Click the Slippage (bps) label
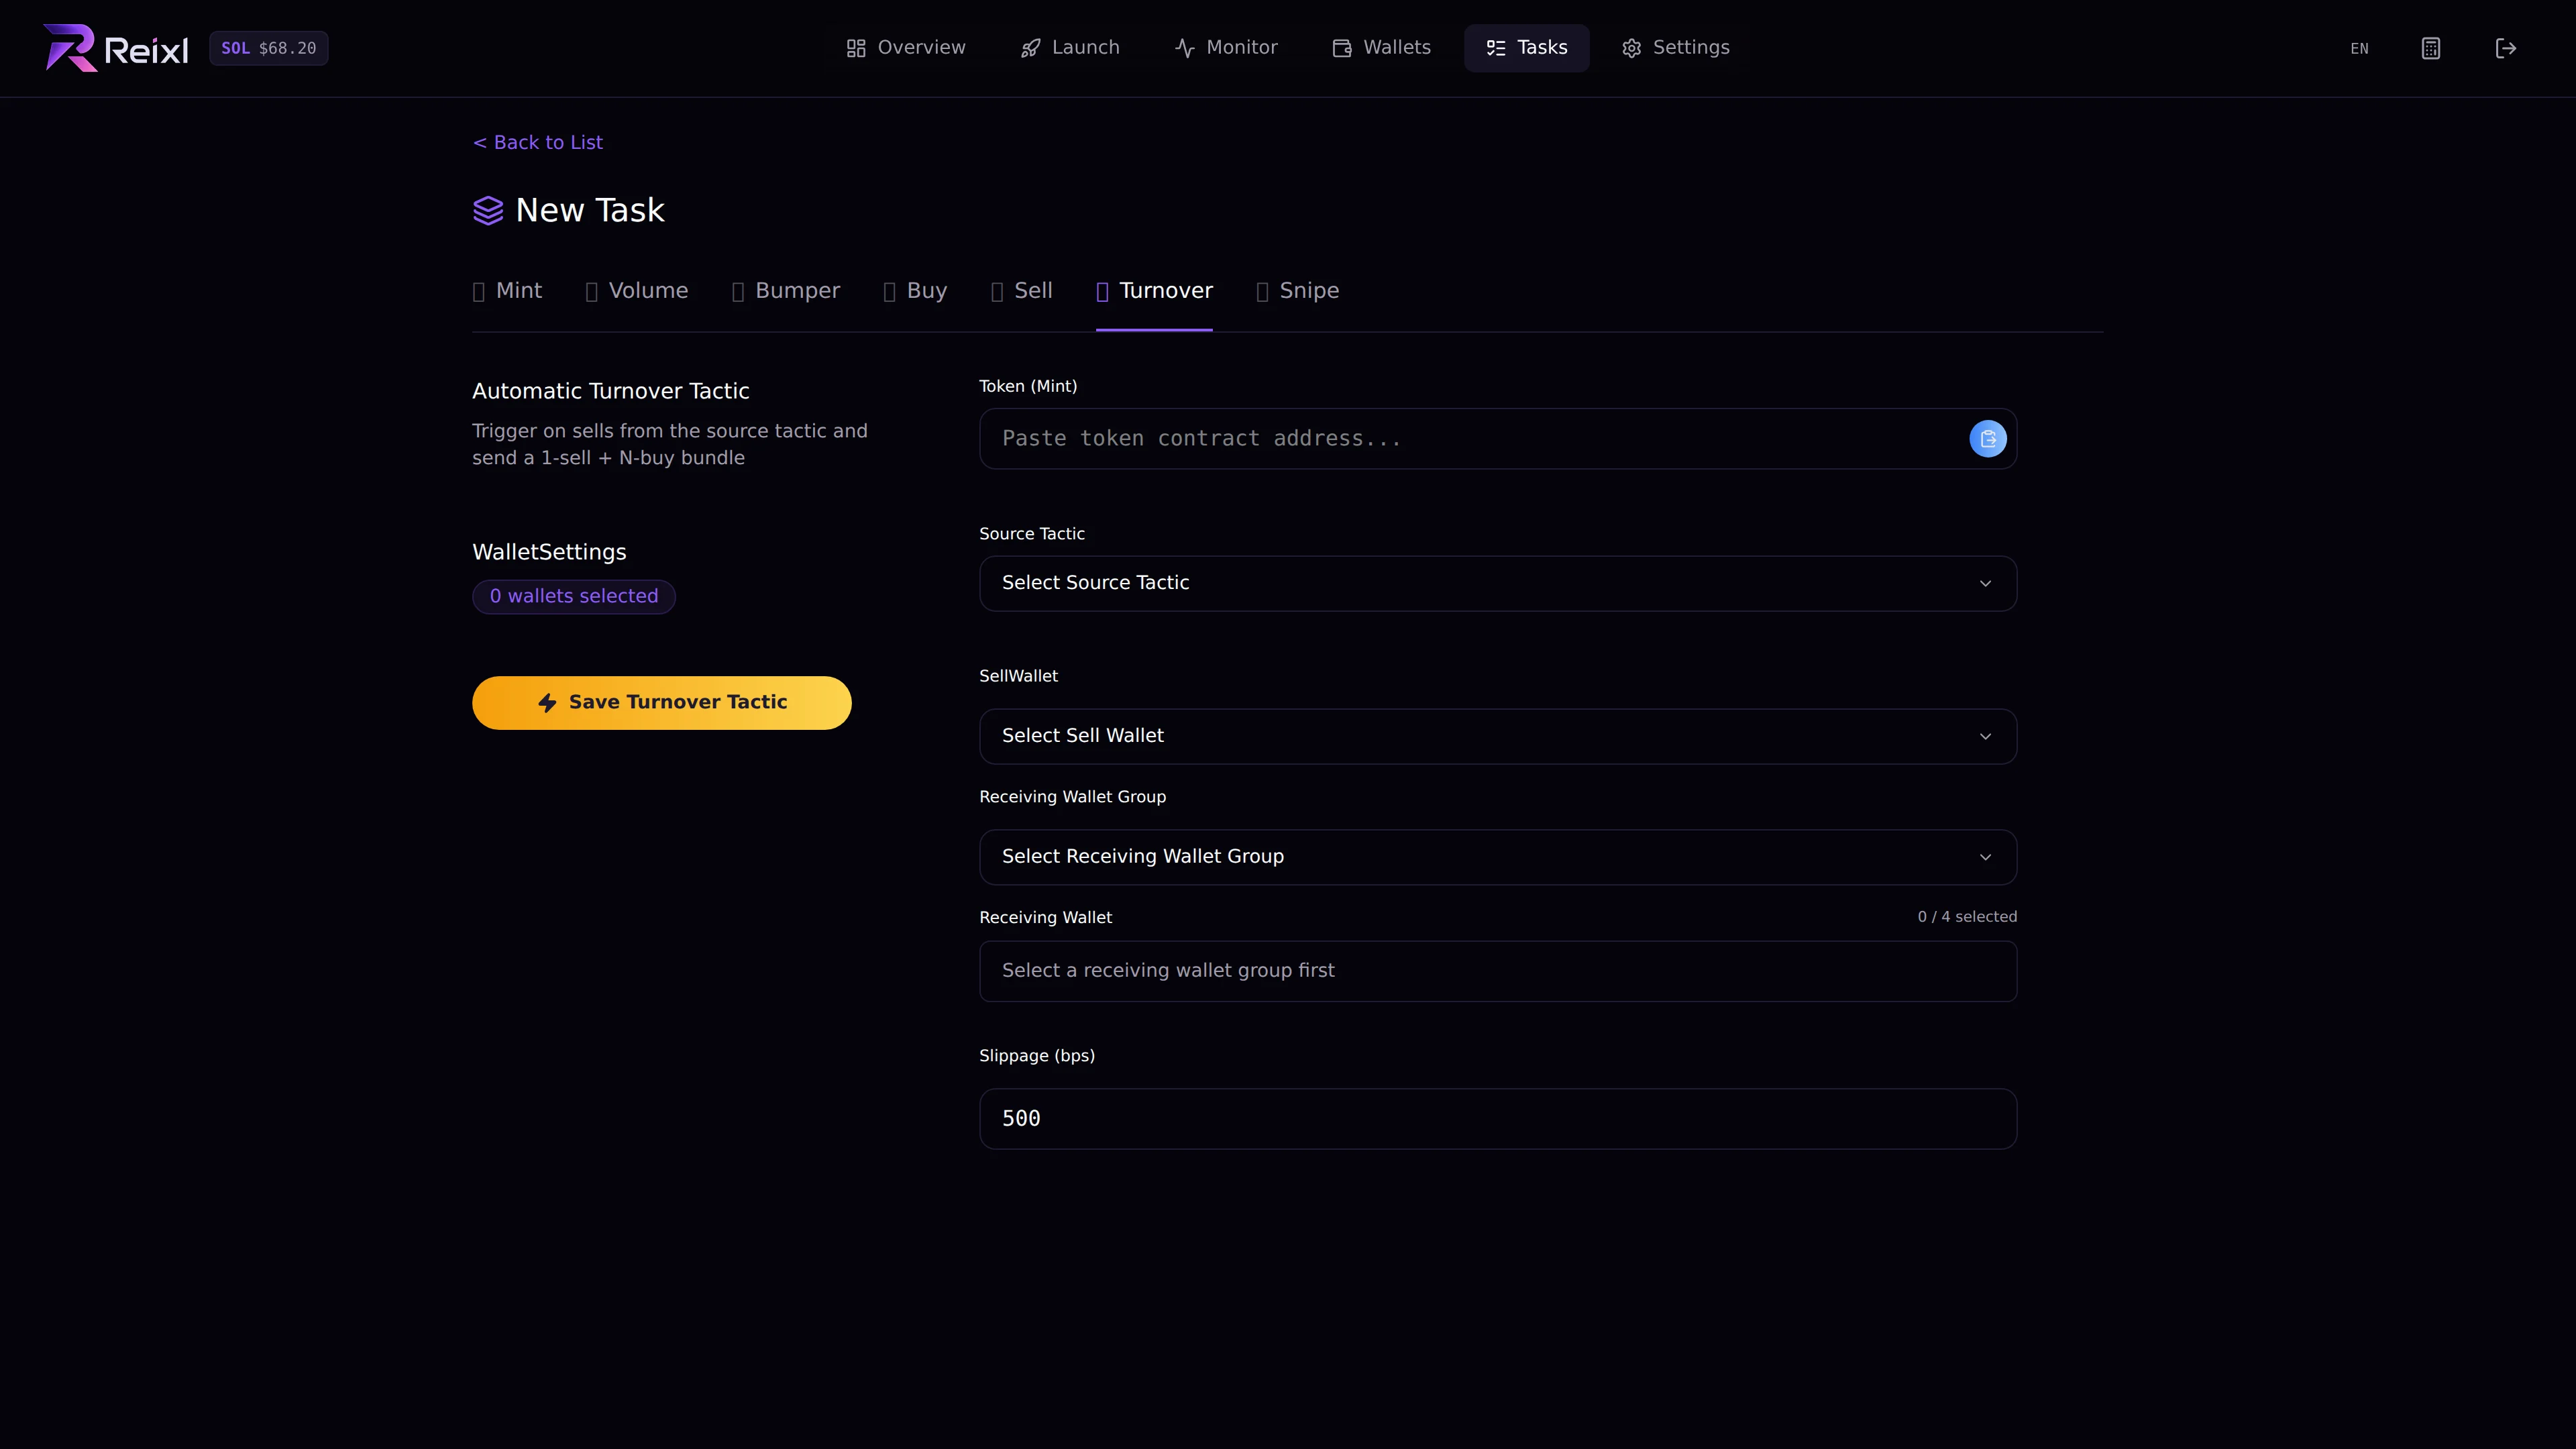 pyautogui.click(x=1037, y=1056)
